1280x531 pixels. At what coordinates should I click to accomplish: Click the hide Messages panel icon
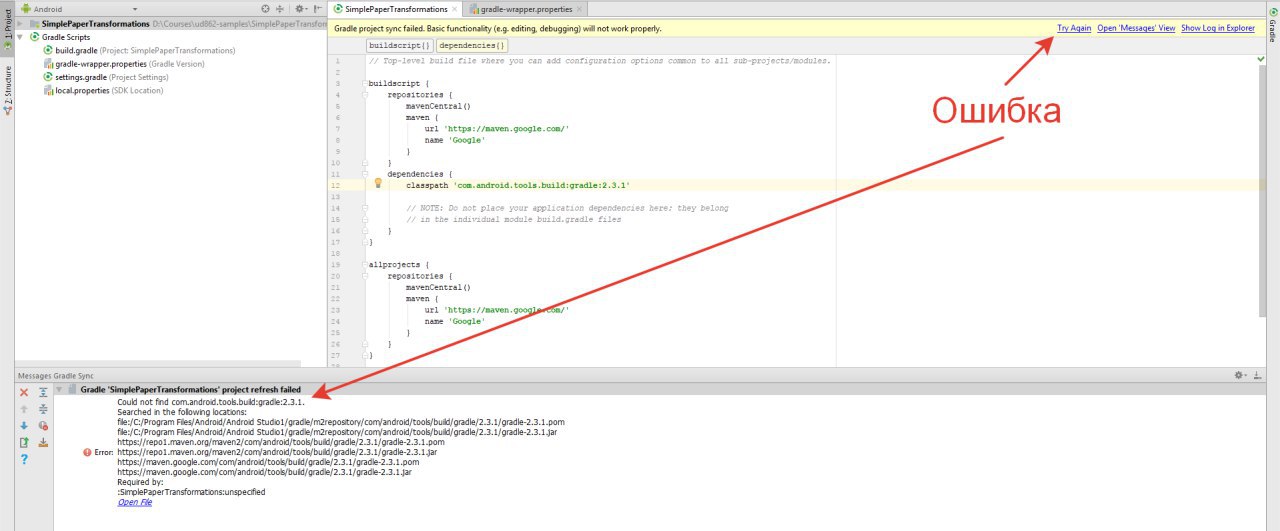pos(1258,375)
